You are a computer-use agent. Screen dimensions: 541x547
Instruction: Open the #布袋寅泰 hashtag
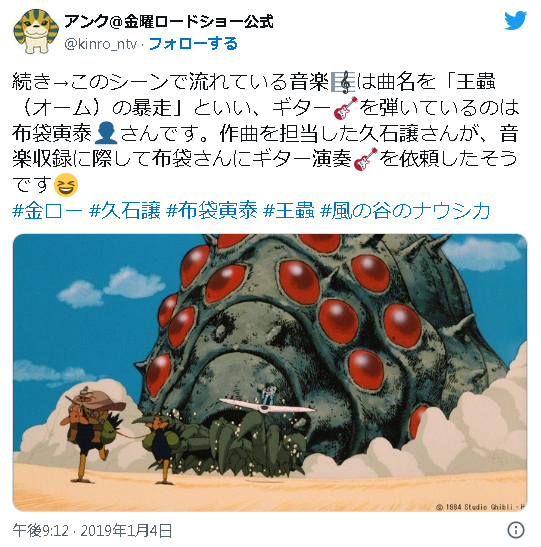(212, 211)
